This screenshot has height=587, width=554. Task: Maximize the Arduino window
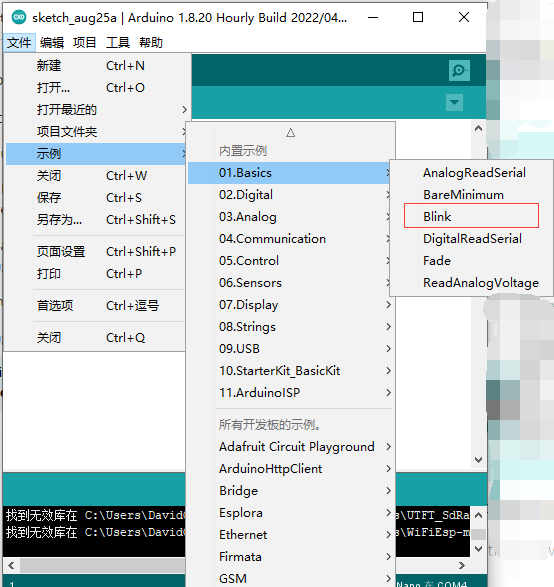tap(418, 17)
